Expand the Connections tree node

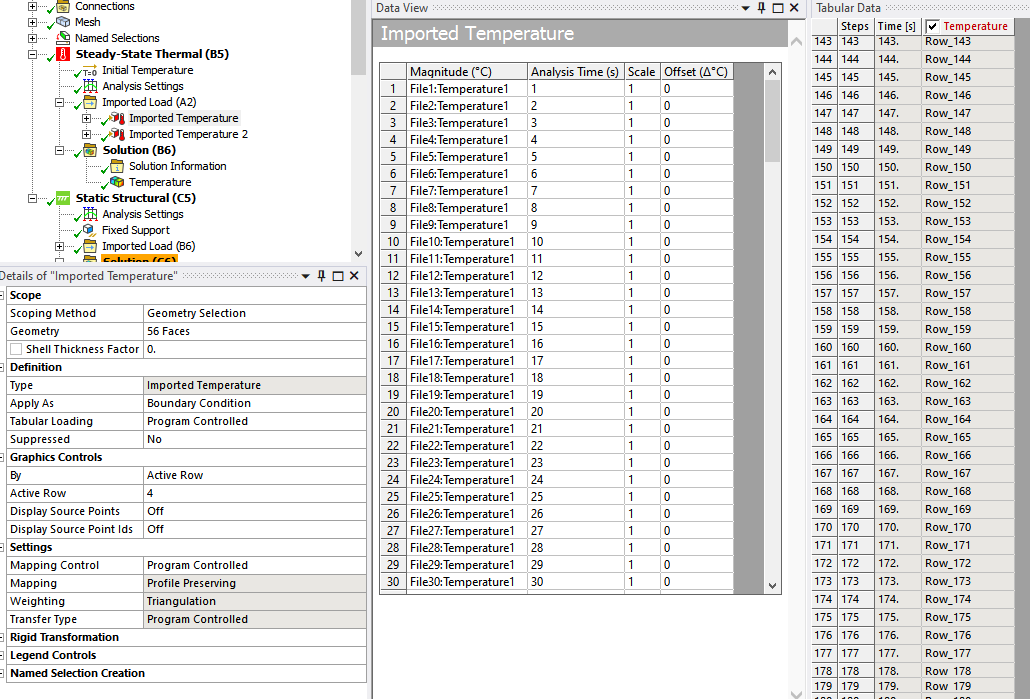[32, 7]
